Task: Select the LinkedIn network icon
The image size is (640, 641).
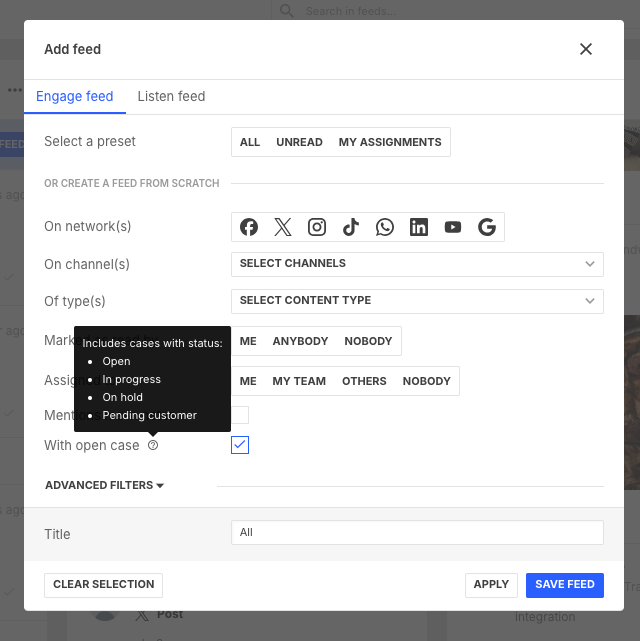Action: (419, 227)
